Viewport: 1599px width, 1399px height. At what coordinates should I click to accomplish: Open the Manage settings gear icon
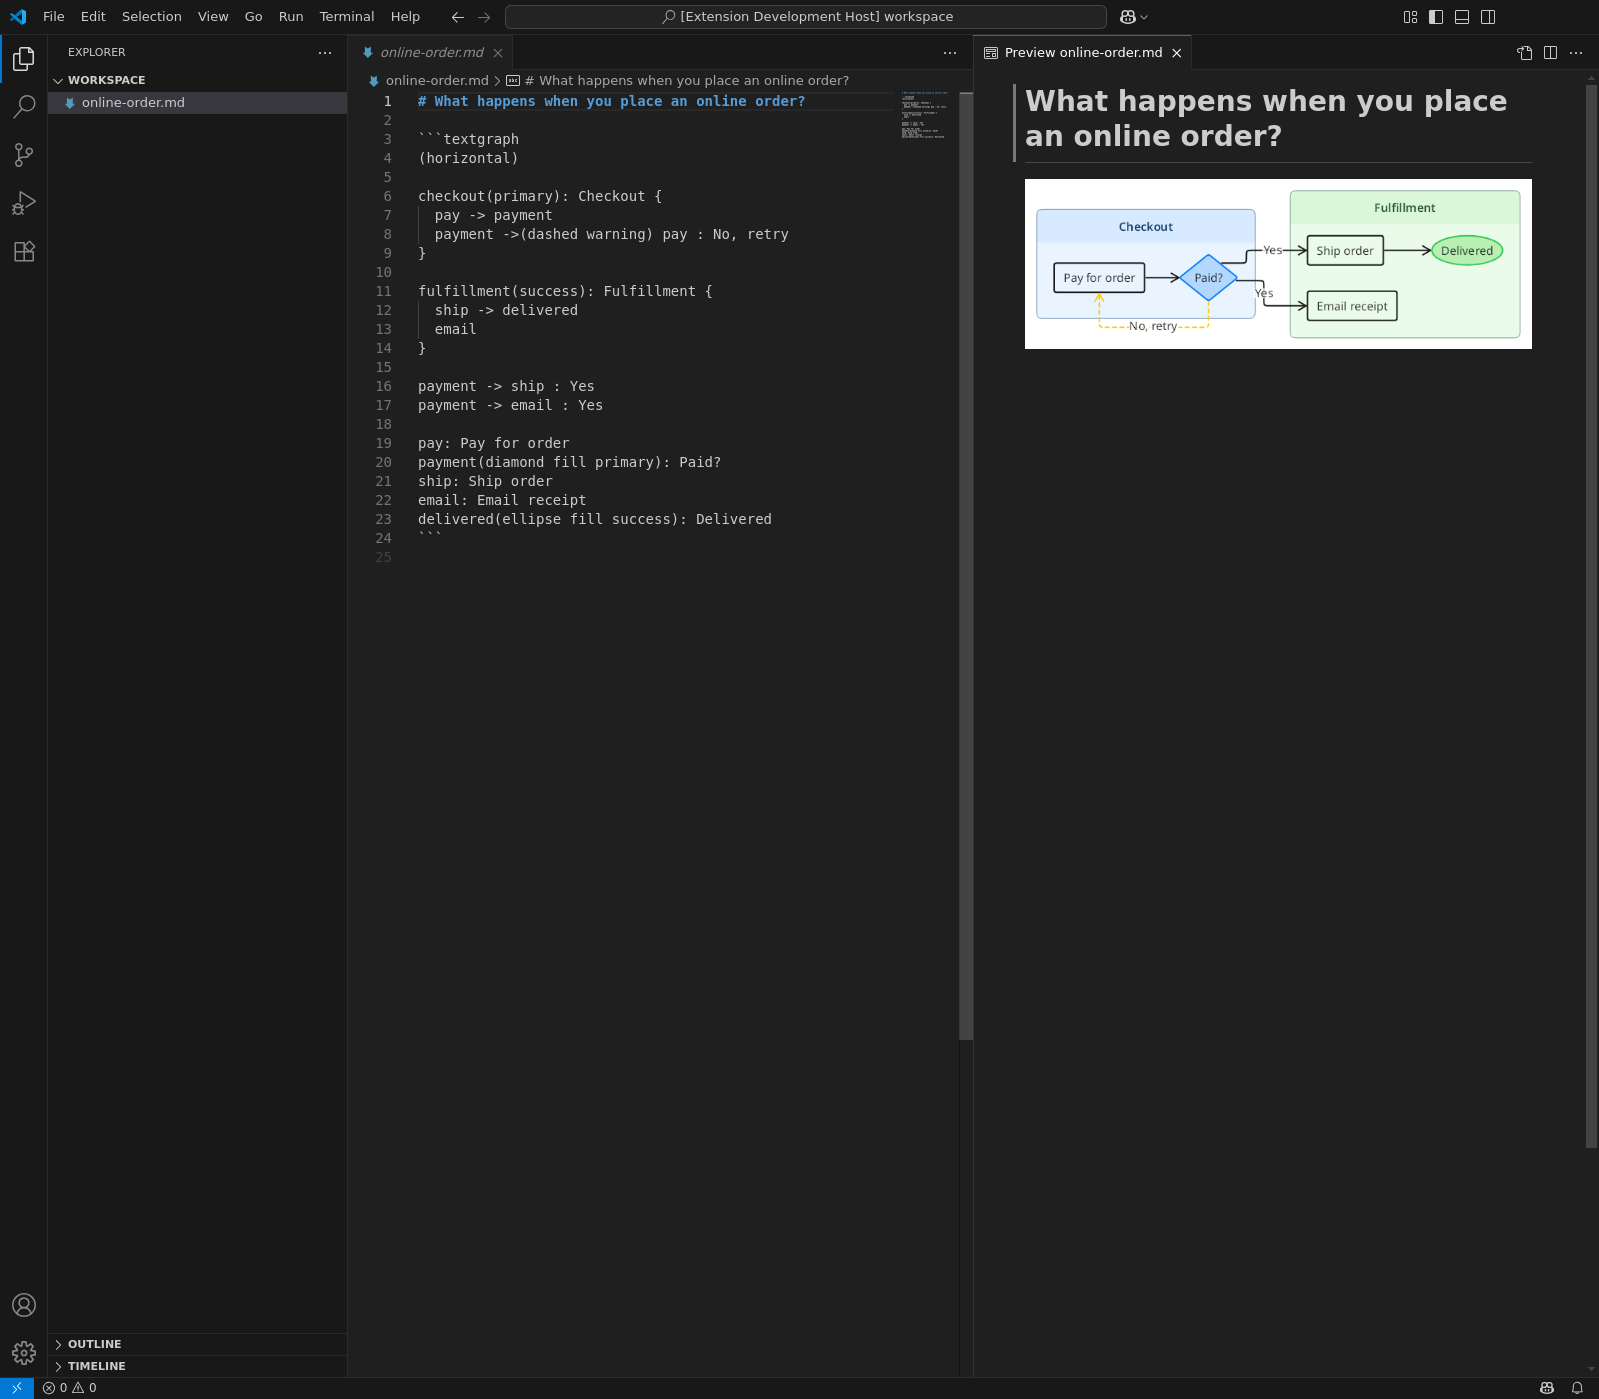pos(24,1353)
